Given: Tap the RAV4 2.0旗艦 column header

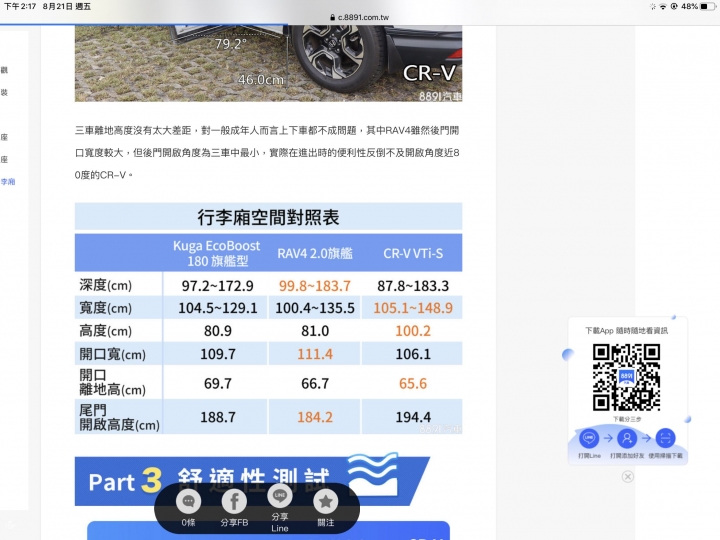Looking at the screenshot, I should tap(315, 253).
